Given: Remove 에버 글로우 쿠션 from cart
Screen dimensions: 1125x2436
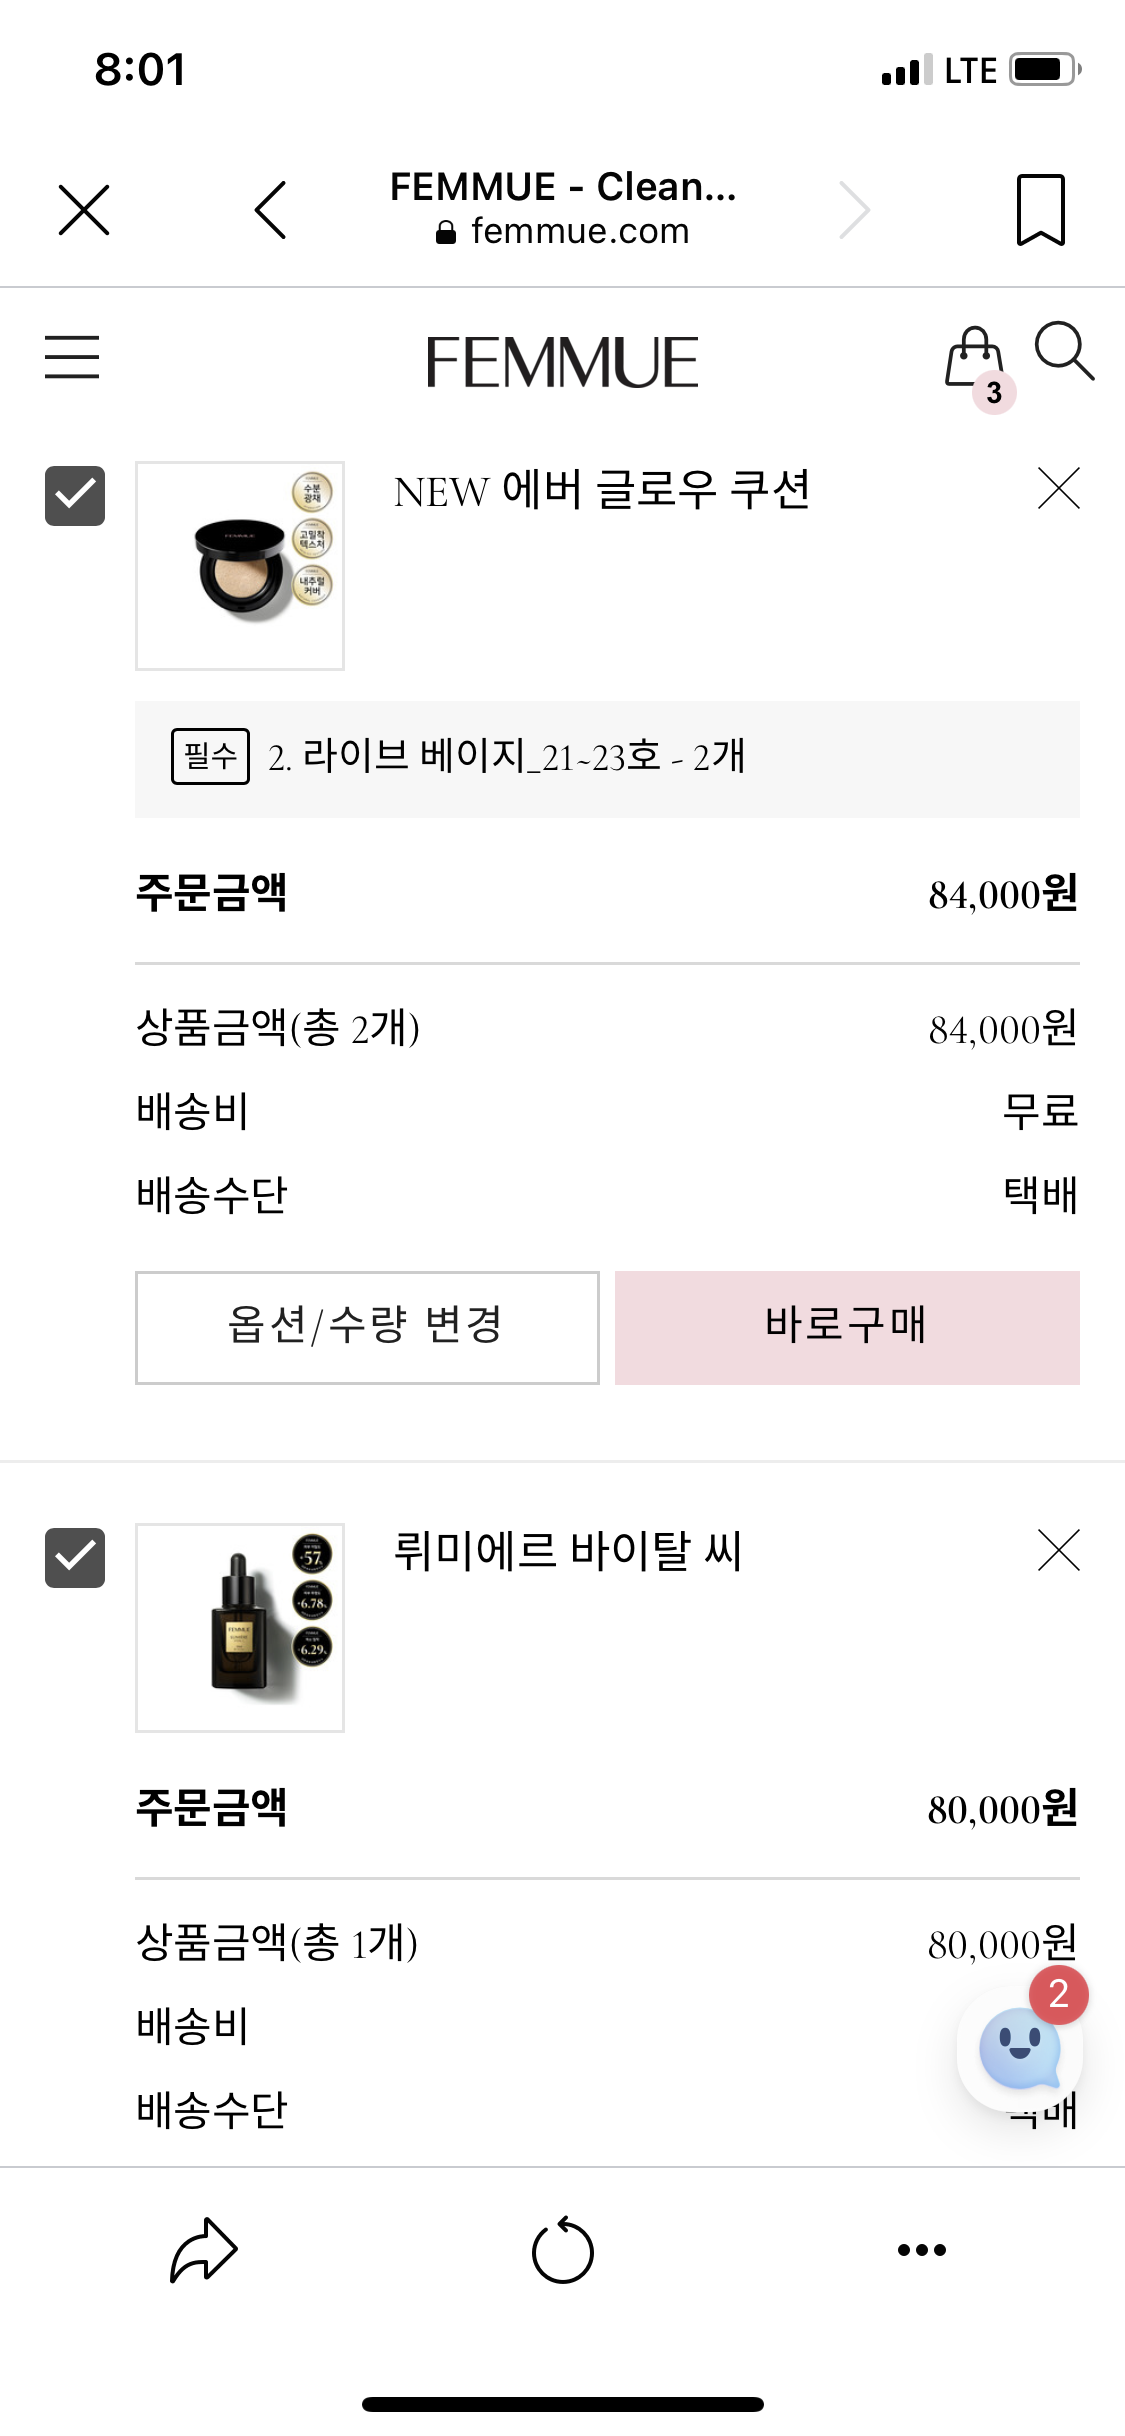Looking at the screenshot, I should [1059, 488].
